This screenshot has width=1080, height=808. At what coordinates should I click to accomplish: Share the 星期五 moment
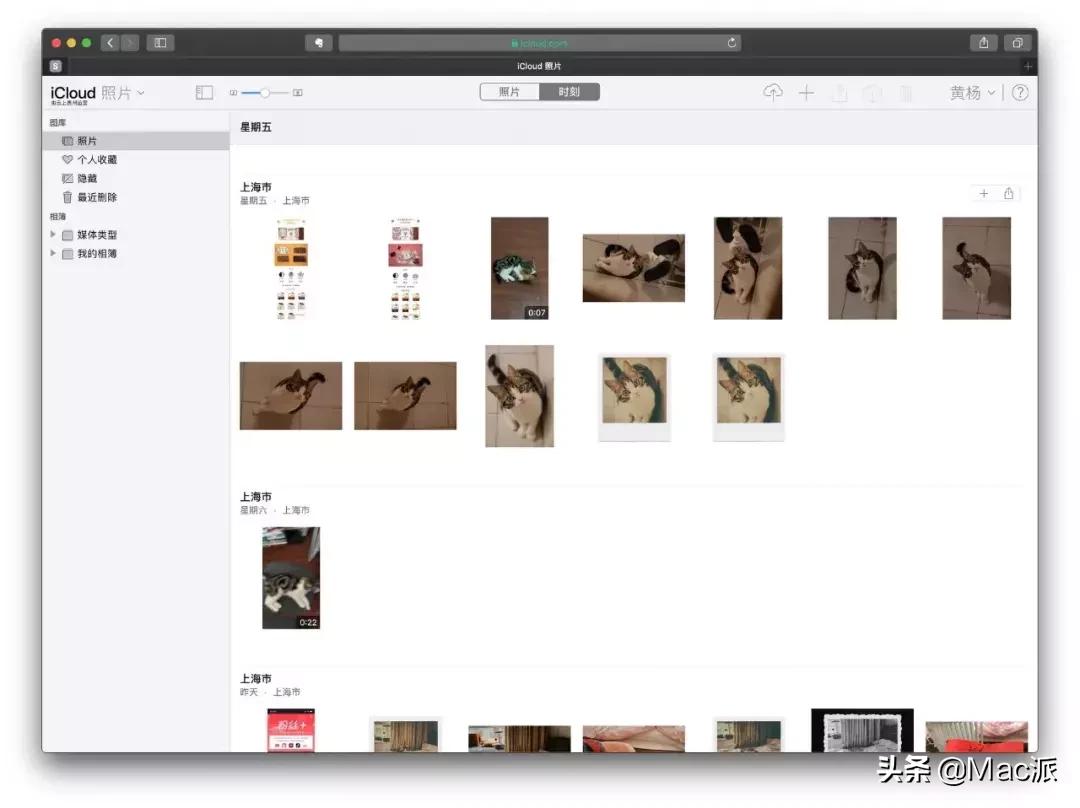[x=1008, y=194]
